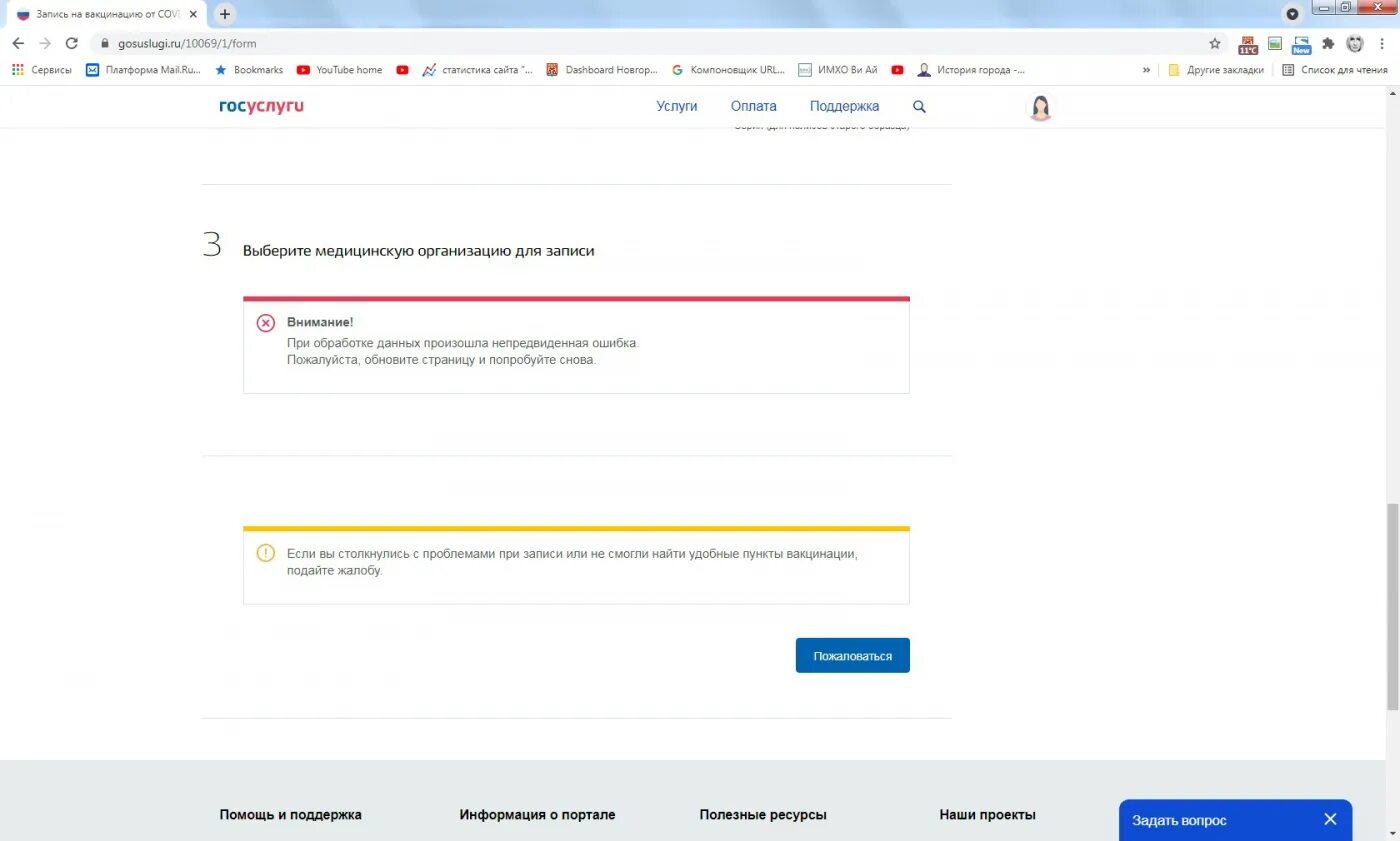1400x841 pixels.
Task: Click the red error cross icon
Action: (265, 323)
